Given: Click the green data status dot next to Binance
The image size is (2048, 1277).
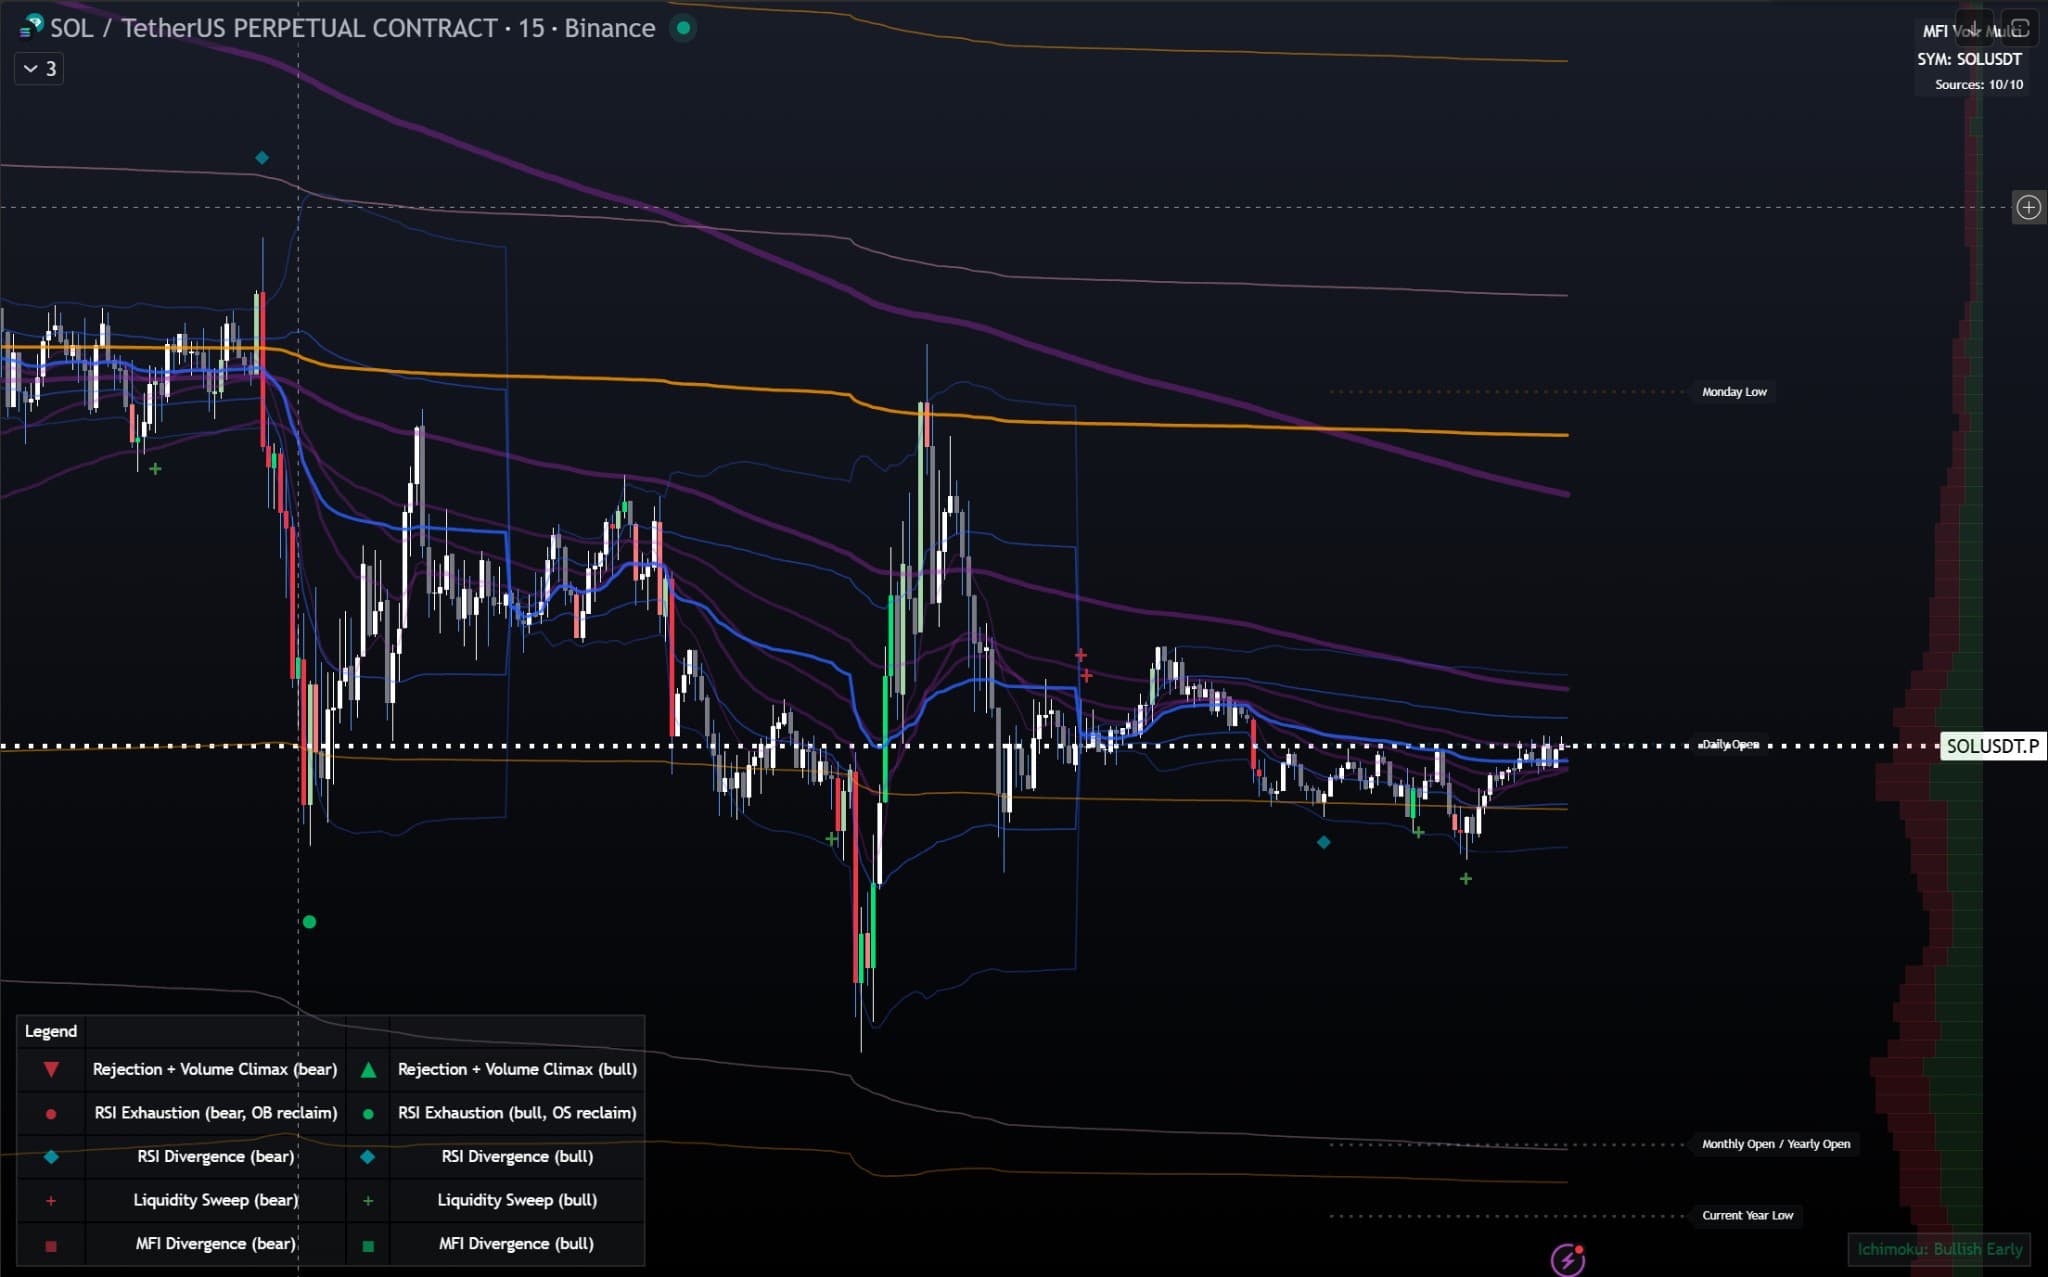Looking at the screenshot, I should (x=684, y=29).
